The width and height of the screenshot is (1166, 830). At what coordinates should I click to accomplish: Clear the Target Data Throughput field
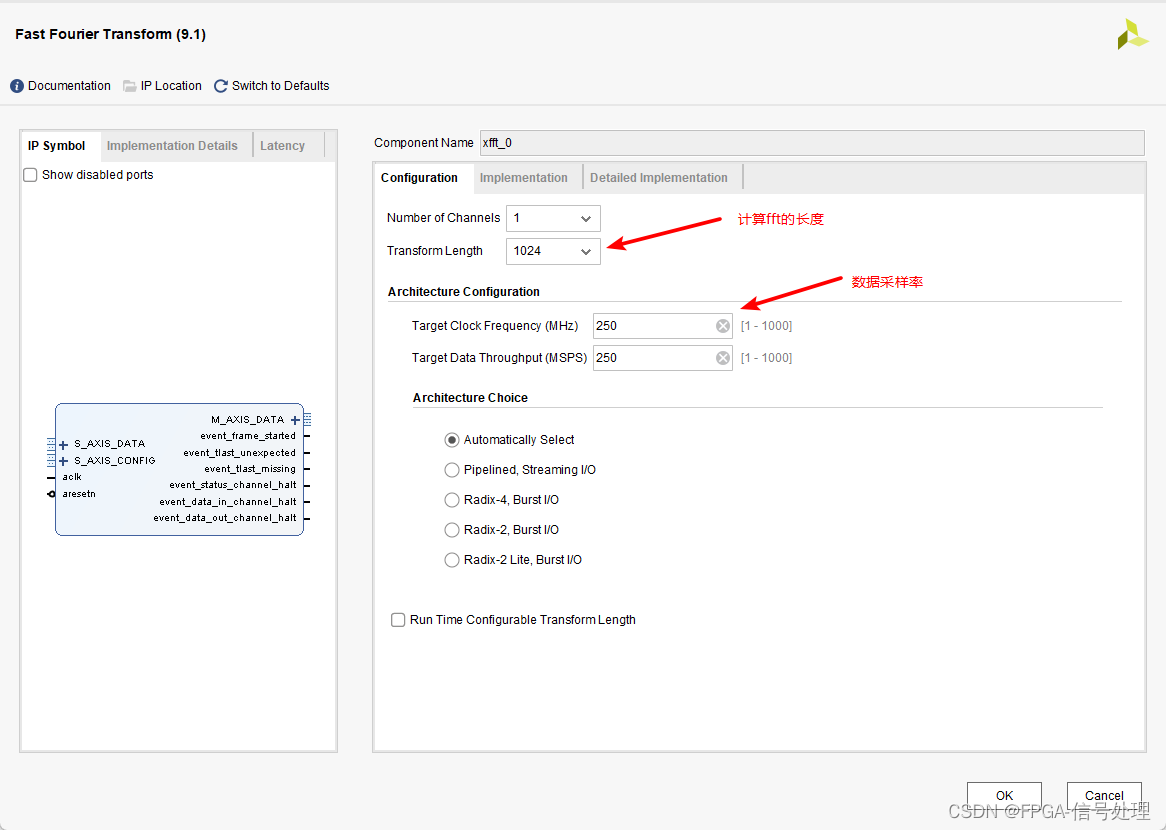pos(723,358)
